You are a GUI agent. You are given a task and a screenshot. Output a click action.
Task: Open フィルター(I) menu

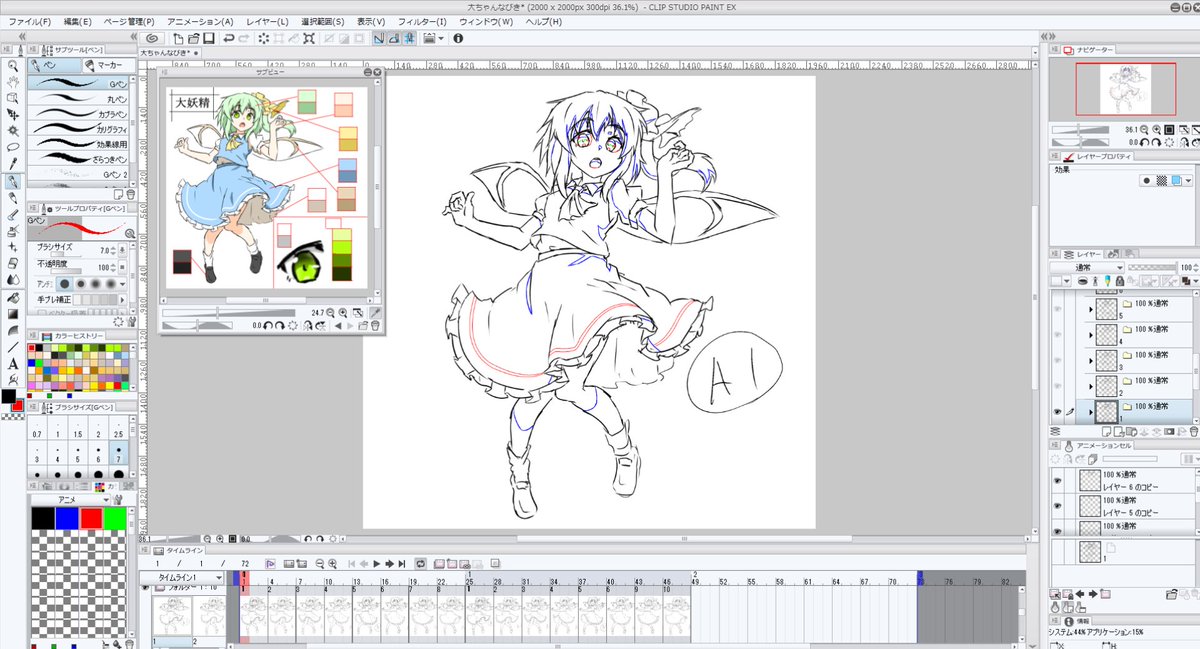(x=422, y=21)
